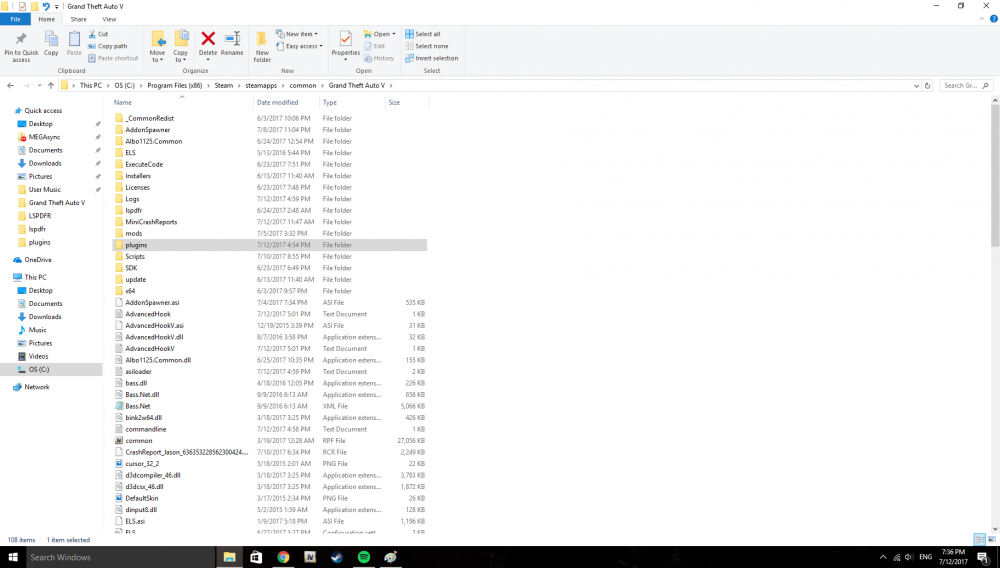The image size is (1000, 568).
Task: Sort by the Size column header
Action: coord(394,102)
